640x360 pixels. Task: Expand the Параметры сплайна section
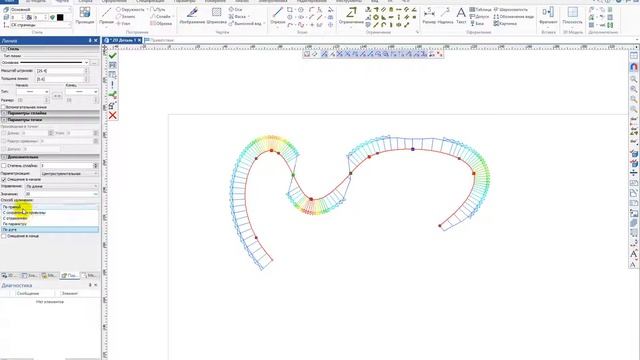(x=50, y=113)
